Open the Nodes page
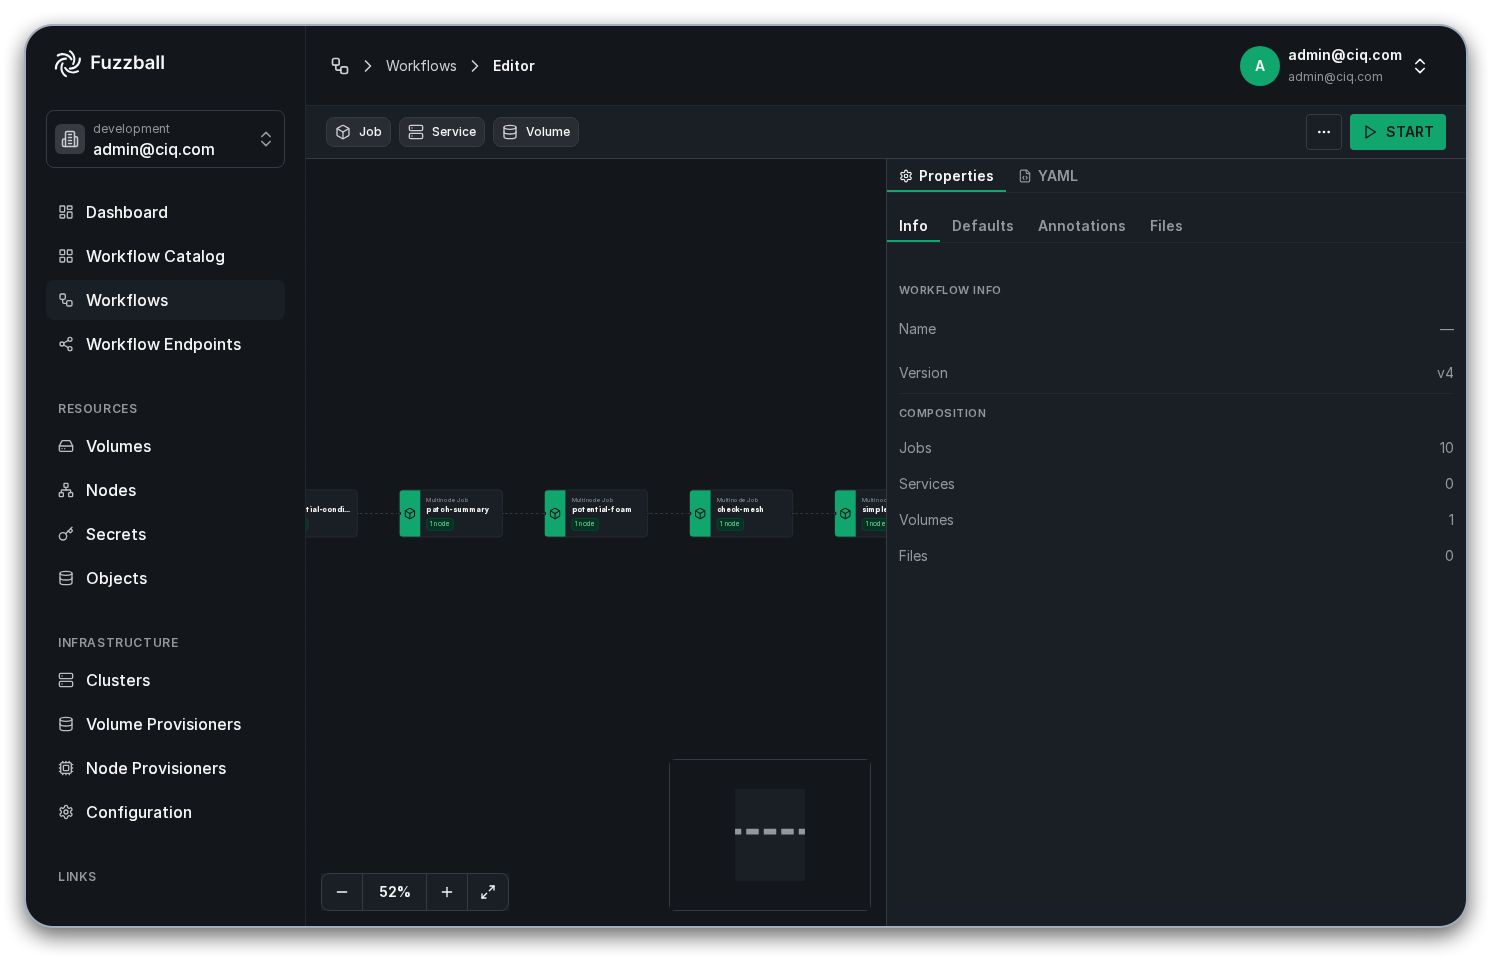This screenshot has height=960, width=1492. 165,490
